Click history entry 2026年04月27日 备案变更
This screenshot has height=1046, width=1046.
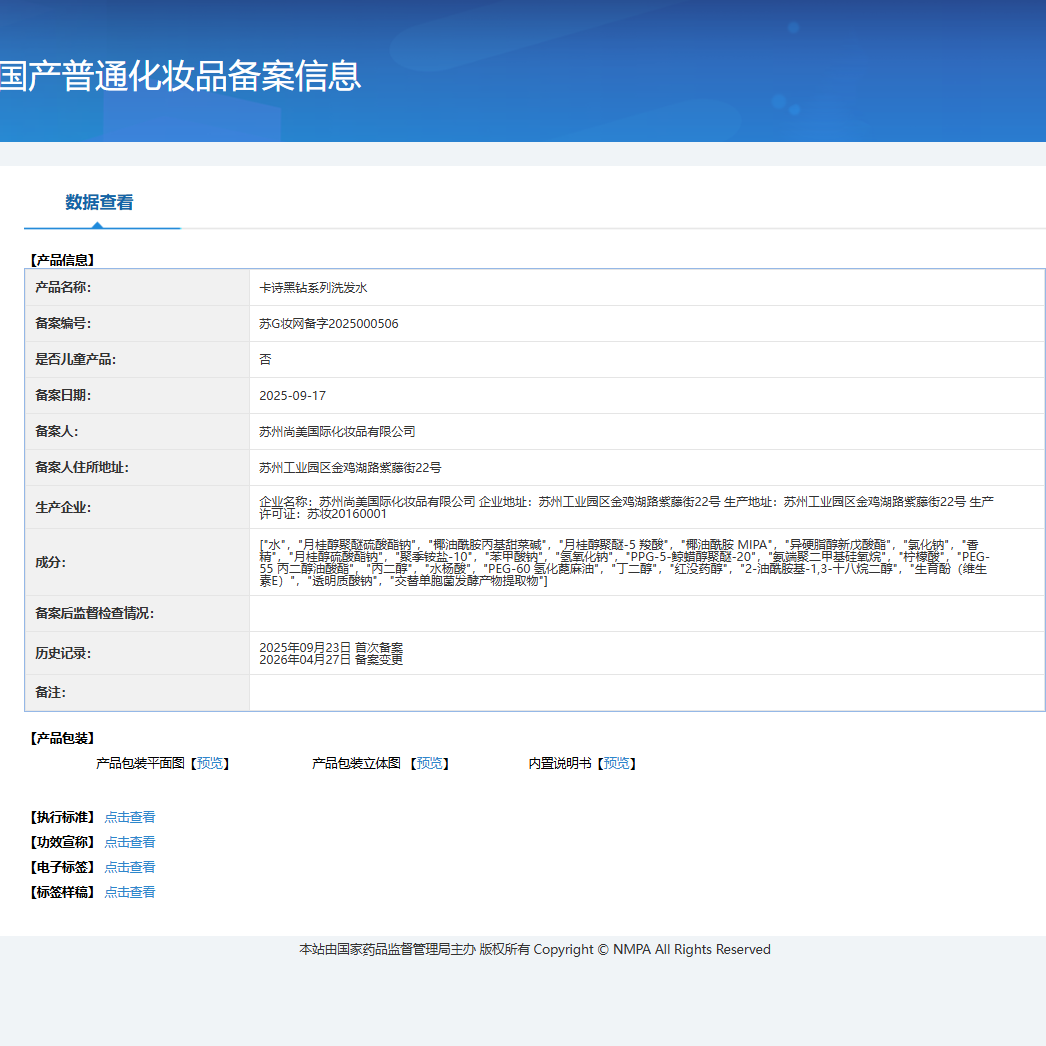331,660
